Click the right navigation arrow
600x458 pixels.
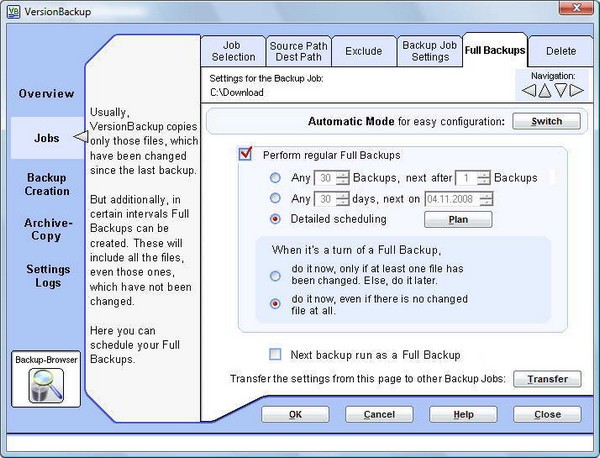[x=577, y=91]
